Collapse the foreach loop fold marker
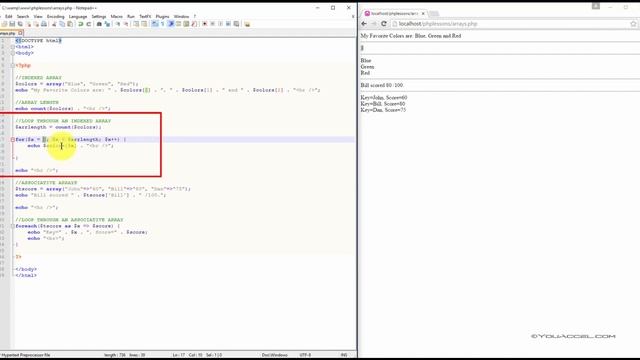The height and width of the screenshot is (360, 640). coord(13,226)
